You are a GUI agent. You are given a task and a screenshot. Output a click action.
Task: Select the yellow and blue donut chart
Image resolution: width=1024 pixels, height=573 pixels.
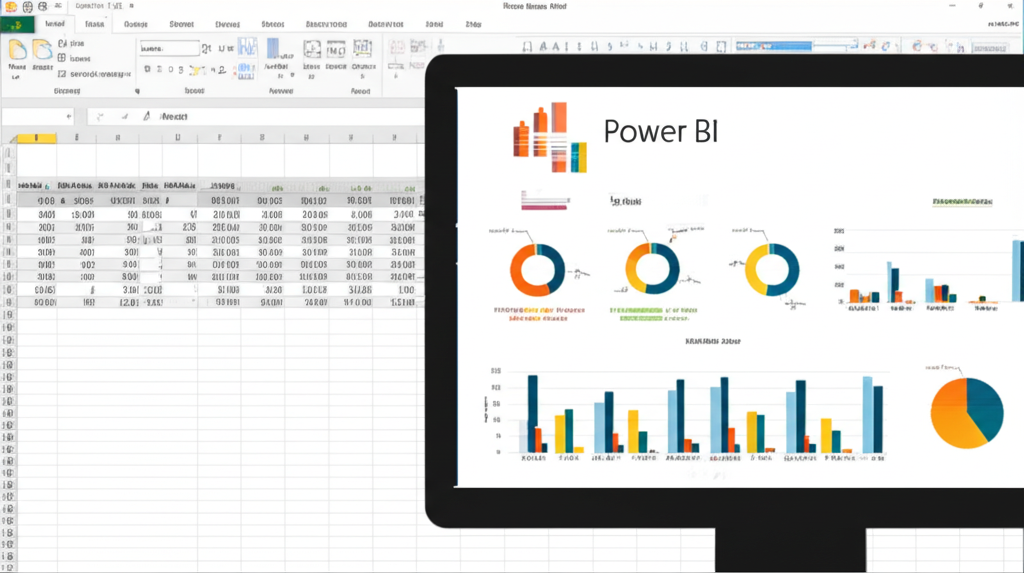point(772,269)
